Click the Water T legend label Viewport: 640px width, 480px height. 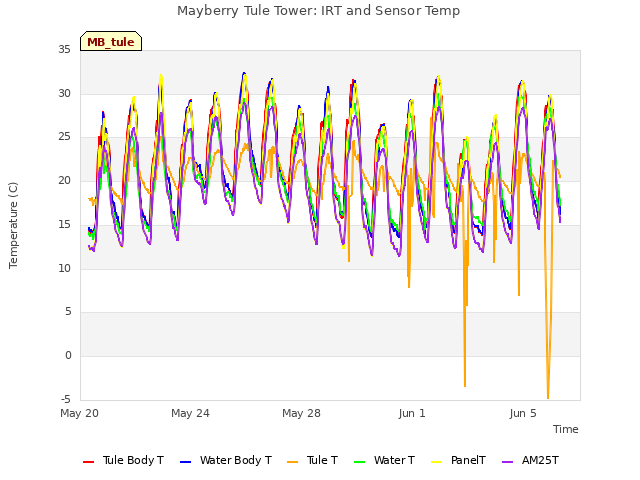tap(394, 460)
